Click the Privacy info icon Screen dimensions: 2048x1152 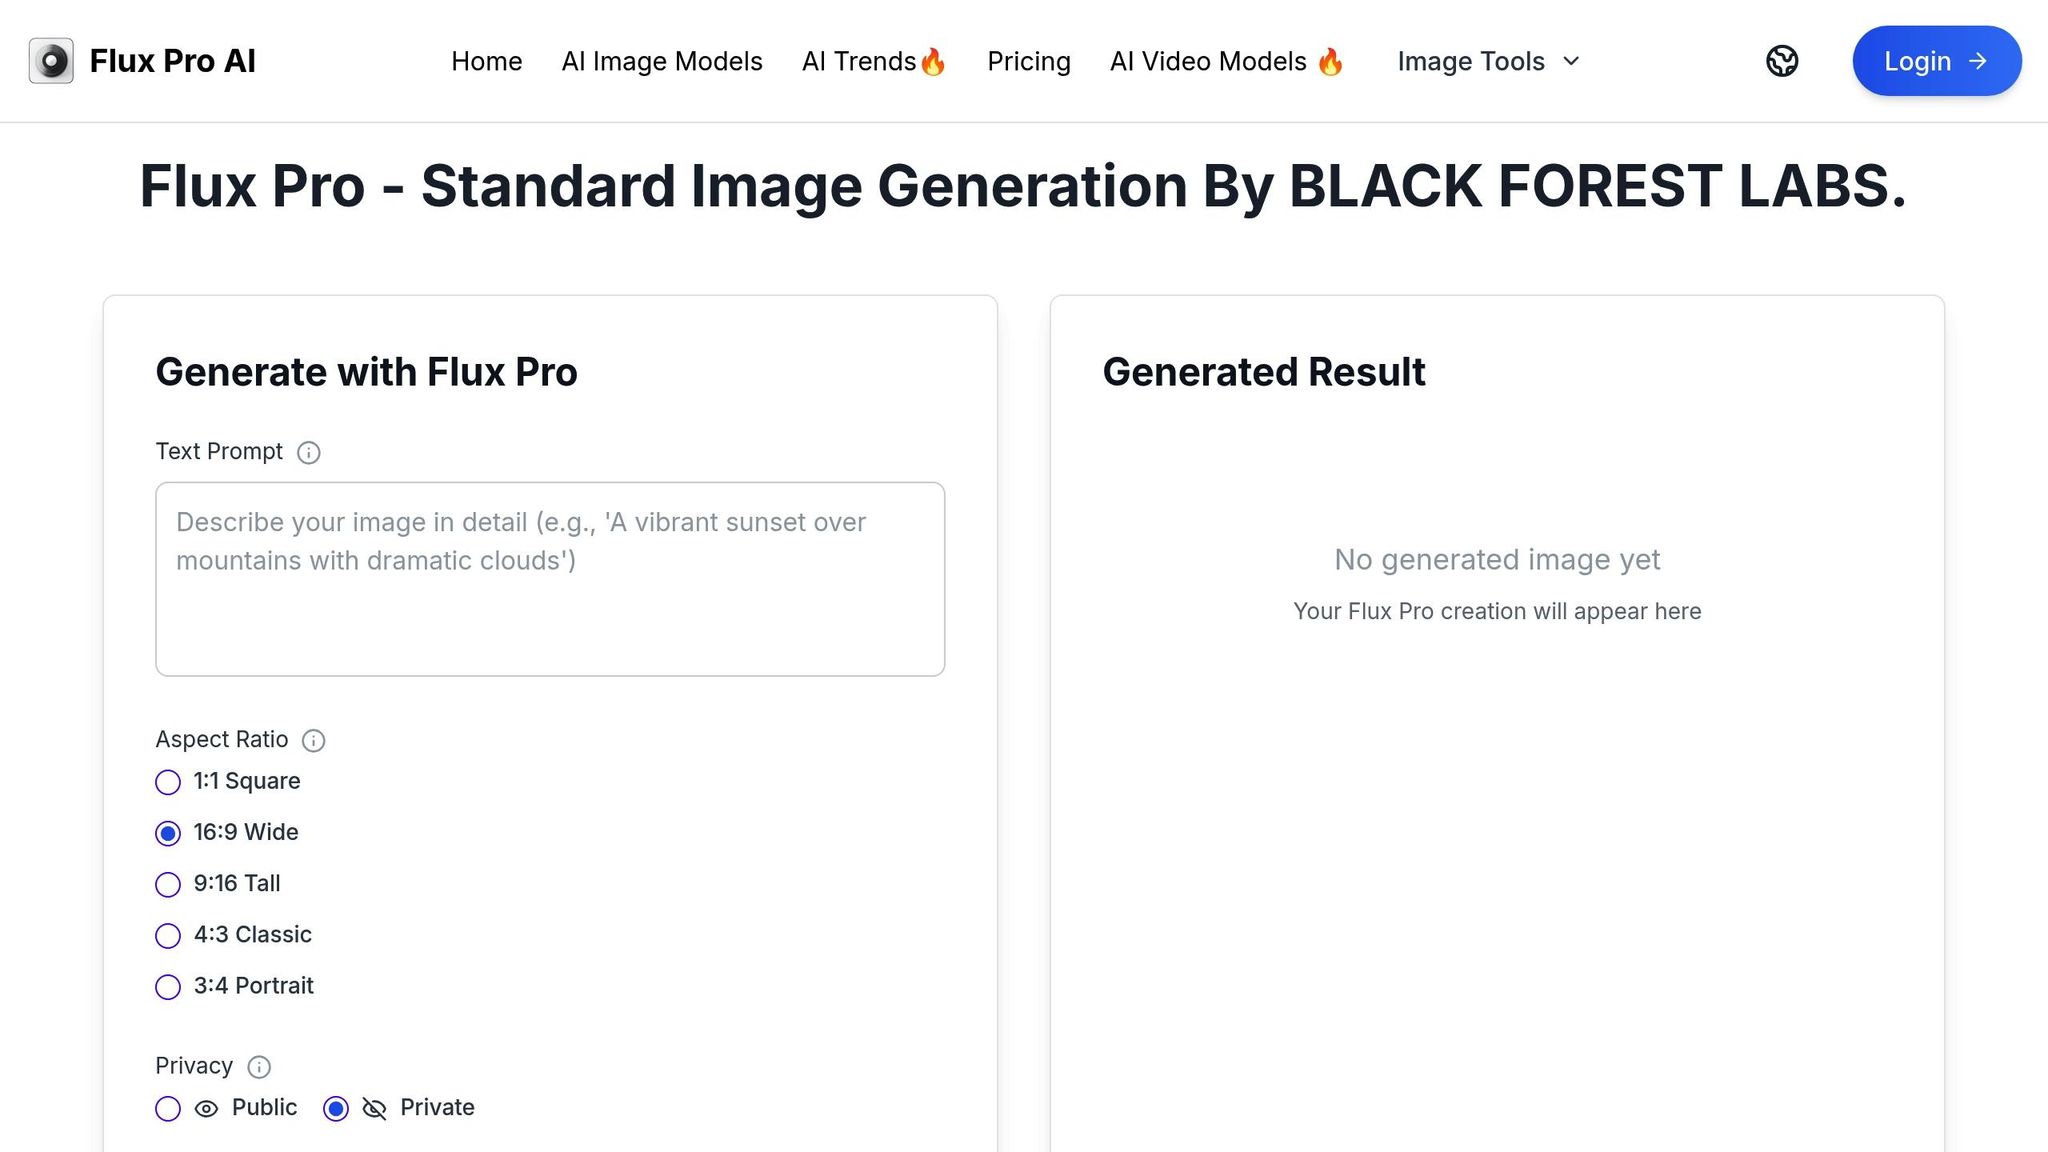pyautogui.click(x=258, y=1066)
